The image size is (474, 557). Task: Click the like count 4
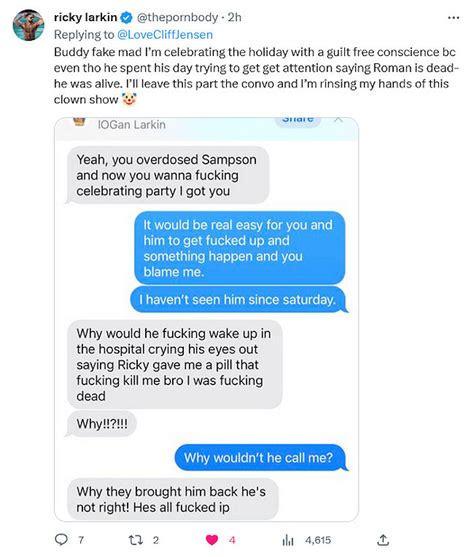(x=232, y=540)
